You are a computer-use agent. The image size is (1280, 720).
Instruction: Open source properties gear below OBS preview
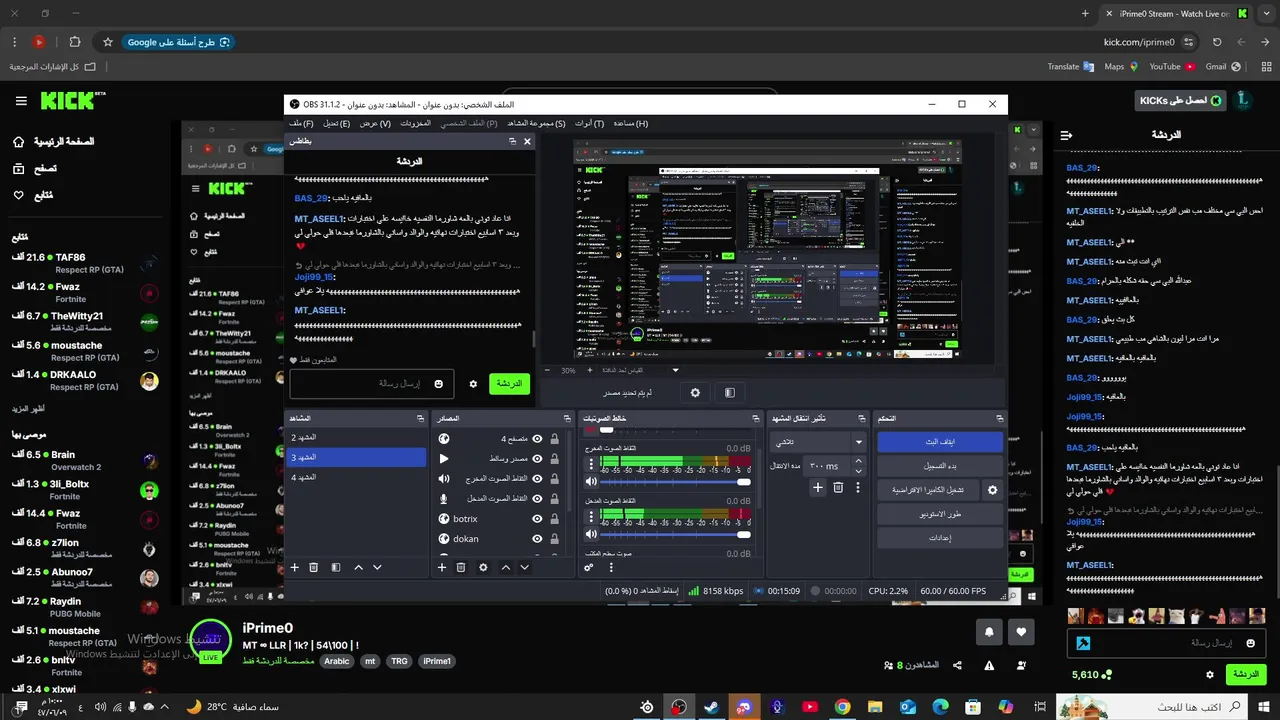tap(696, 393)
